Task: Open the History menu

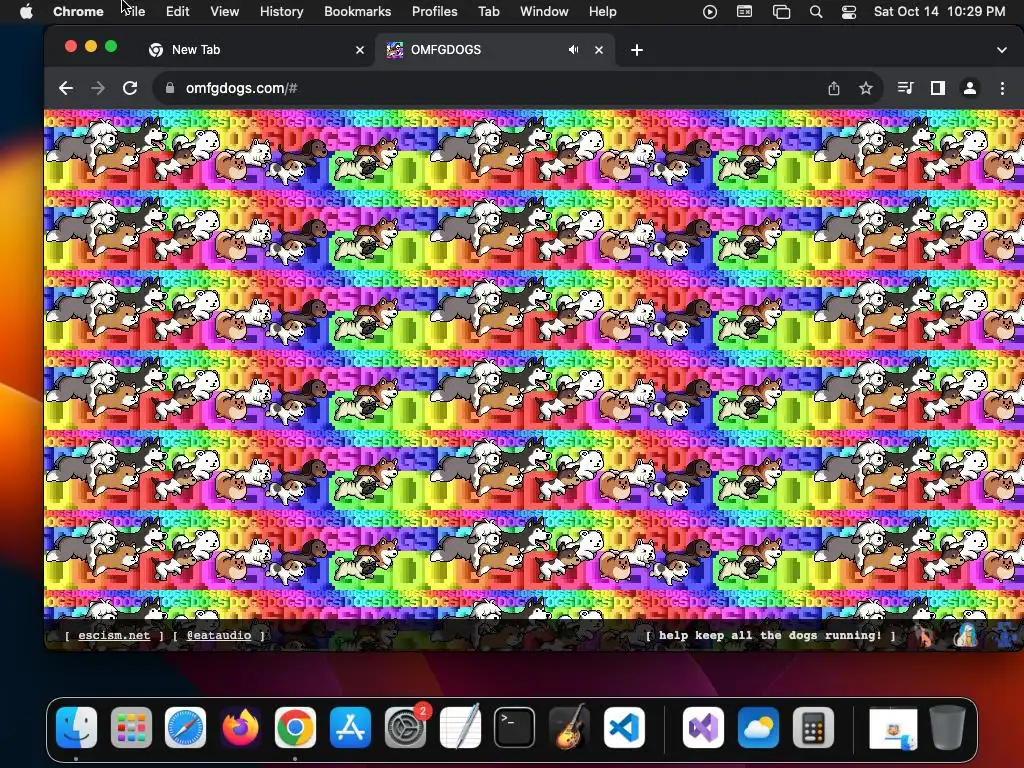Action: 281,11
